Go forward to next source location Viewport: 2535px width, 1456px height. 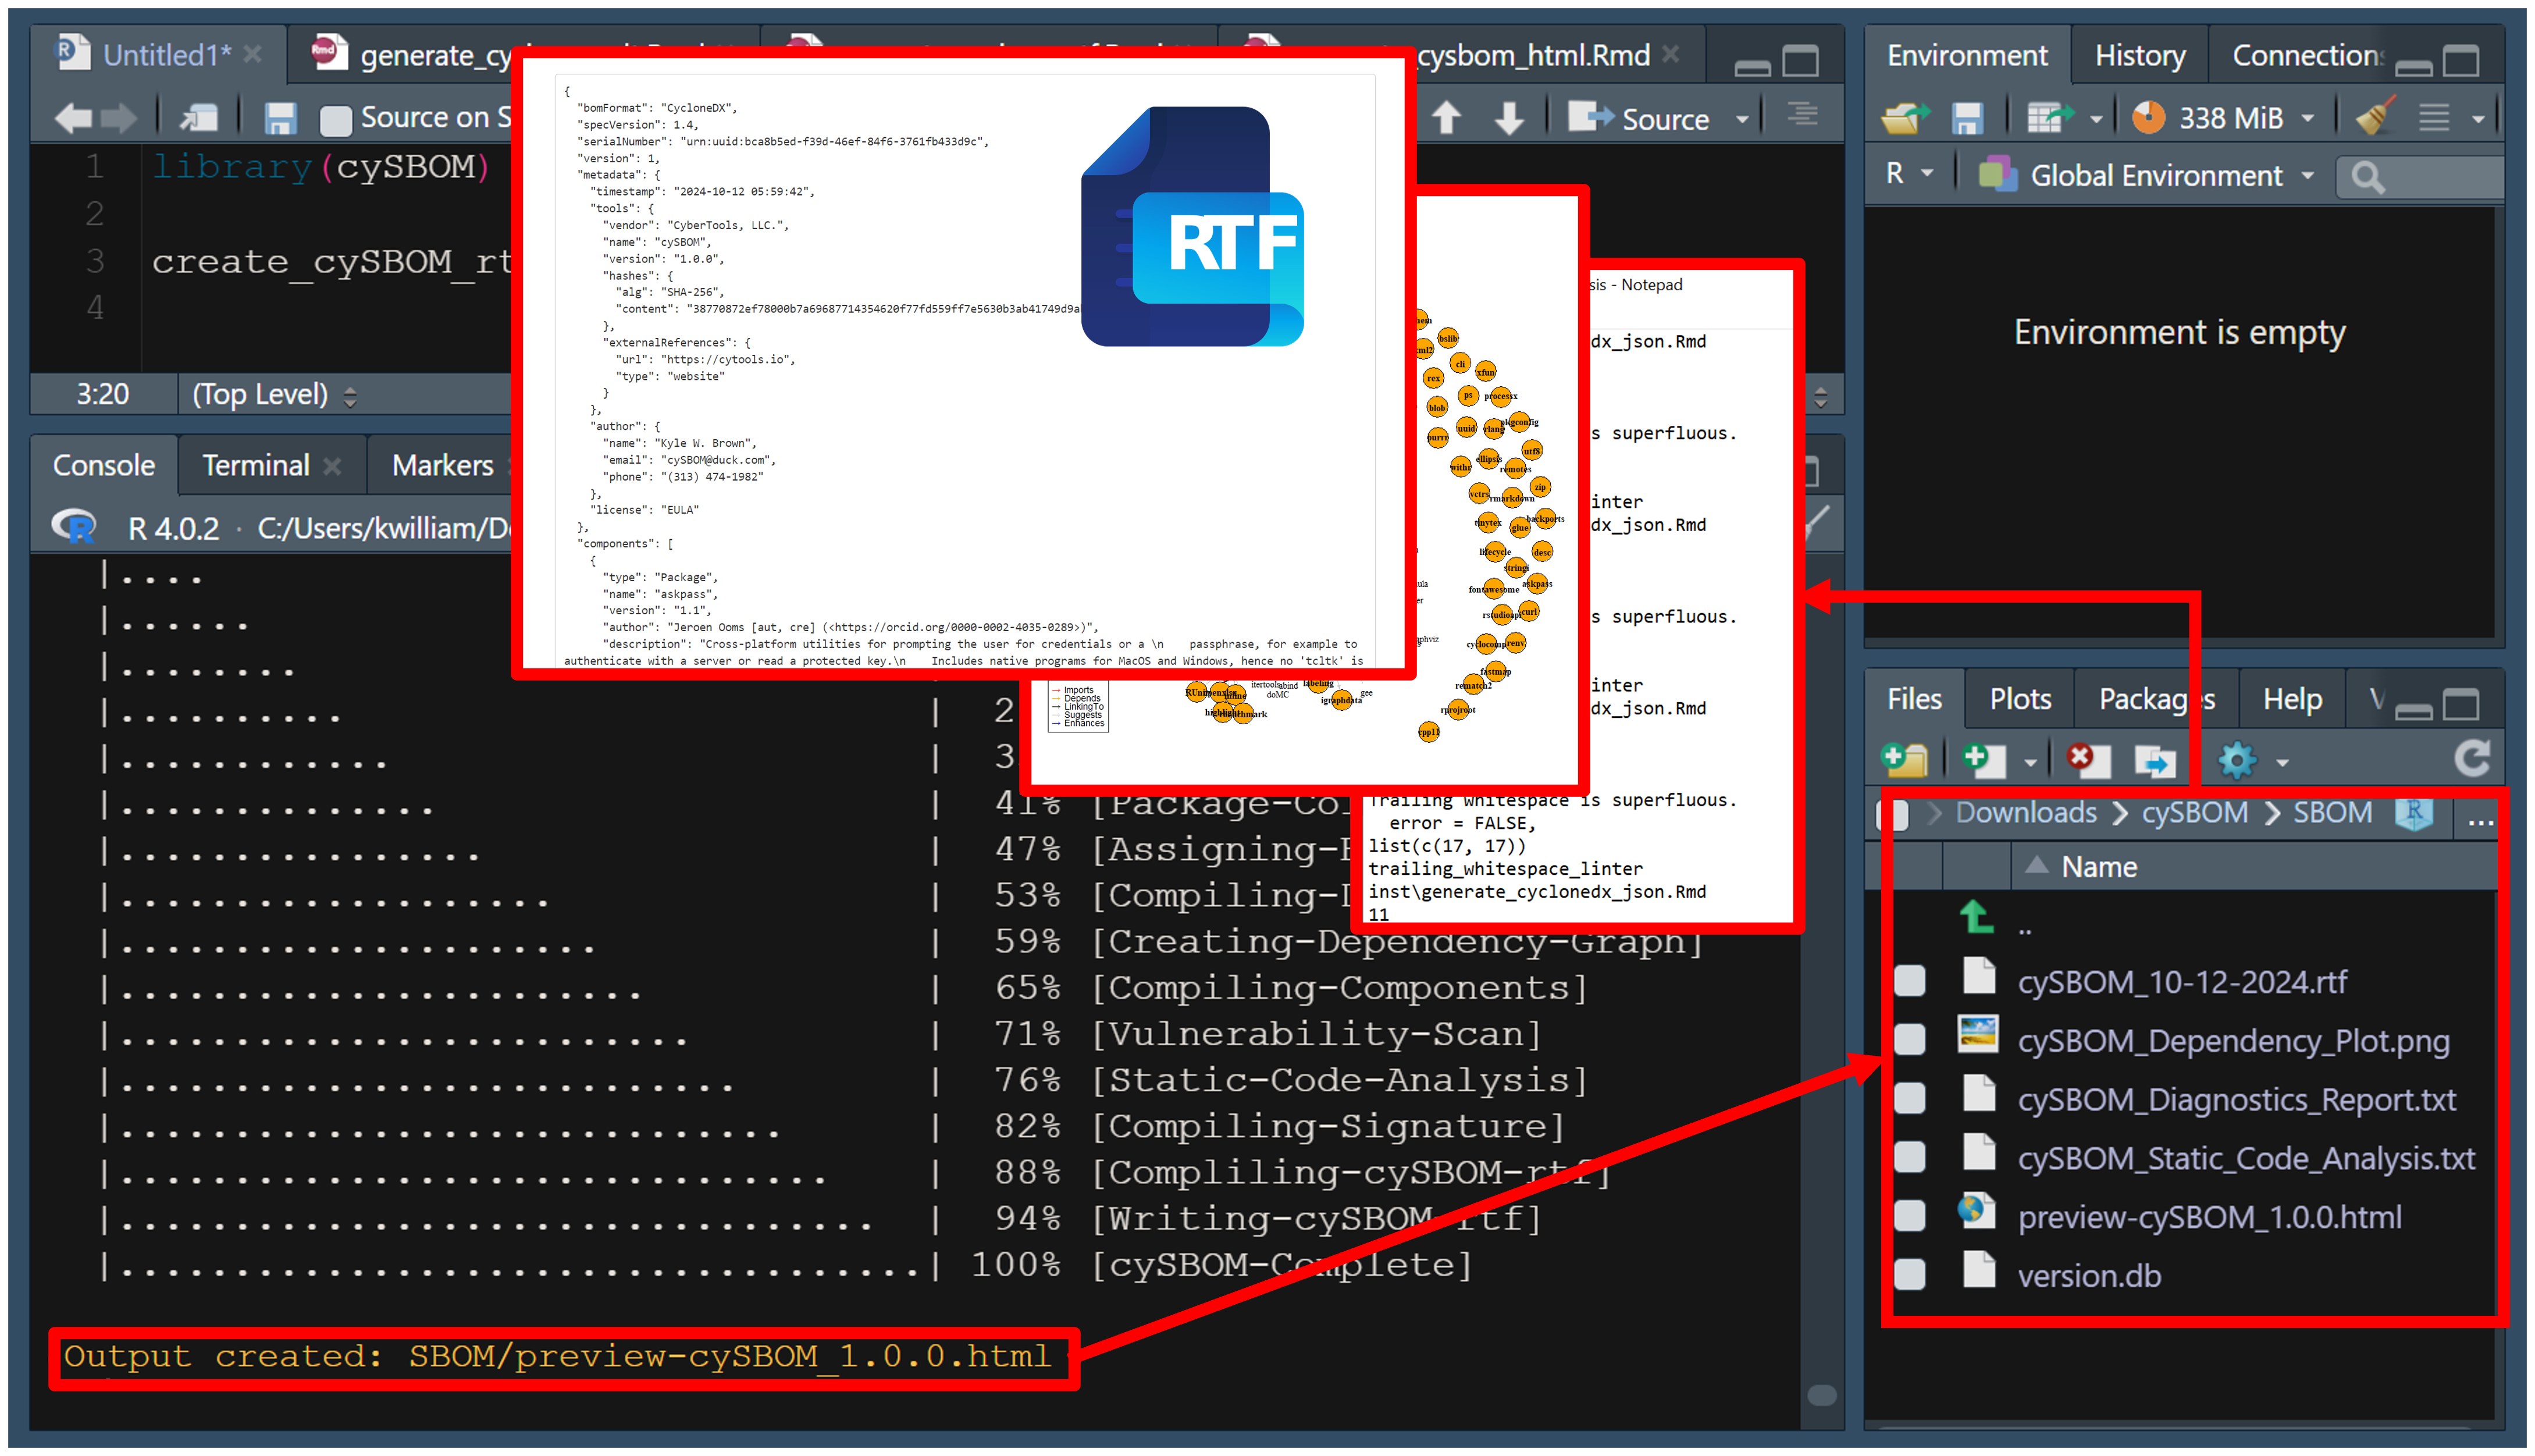119,118
